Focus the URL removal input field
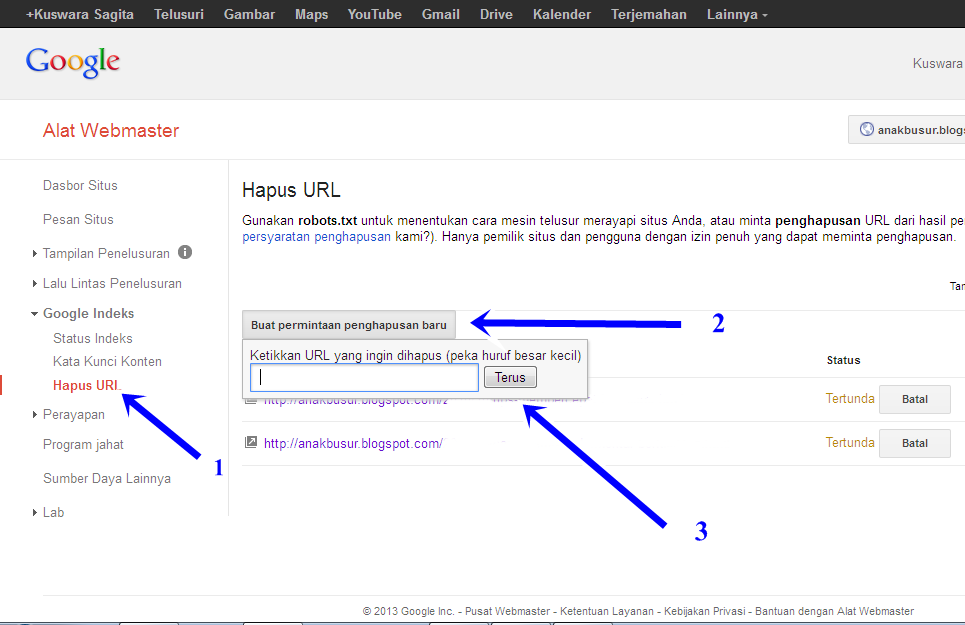This screenshot has height=625, width=965. [364, 377]
